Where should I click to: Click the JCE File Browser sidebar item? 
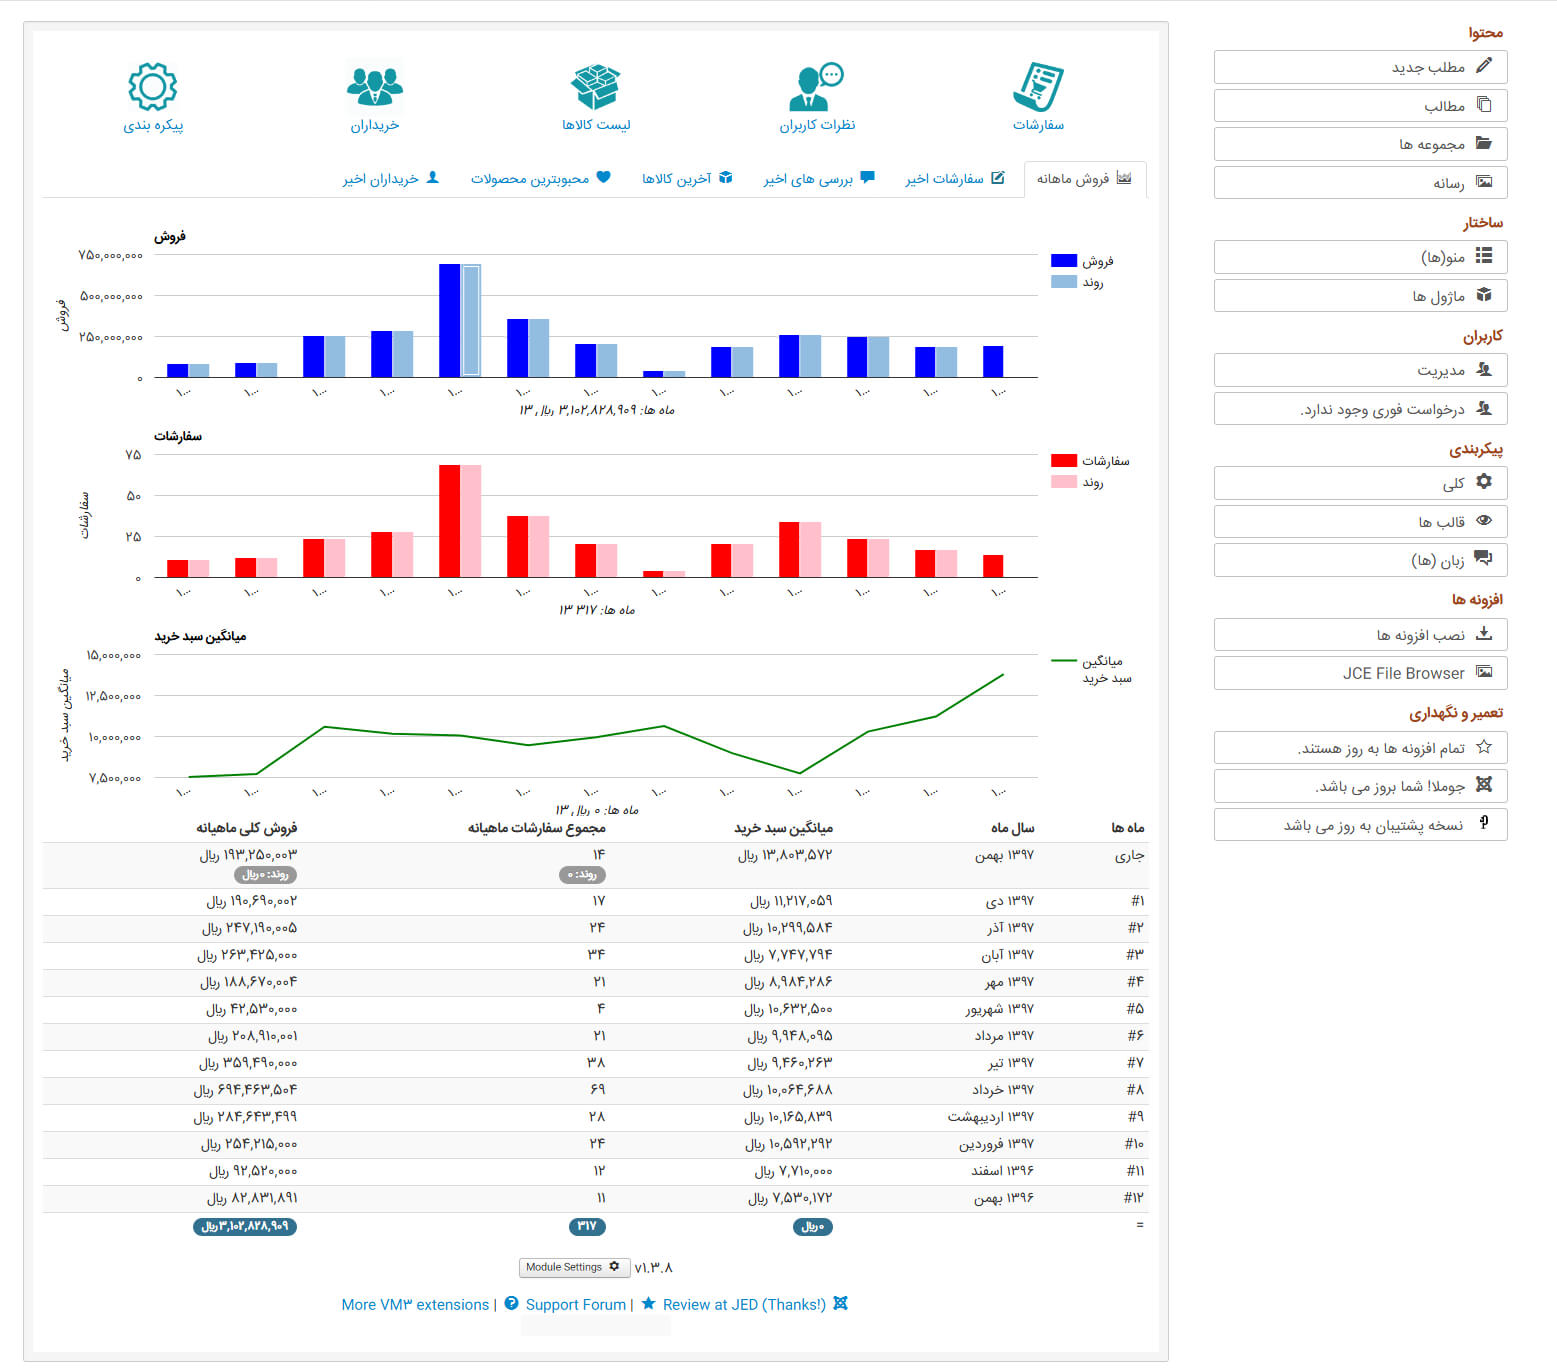pyautogui.click(x=1360, y=673)
